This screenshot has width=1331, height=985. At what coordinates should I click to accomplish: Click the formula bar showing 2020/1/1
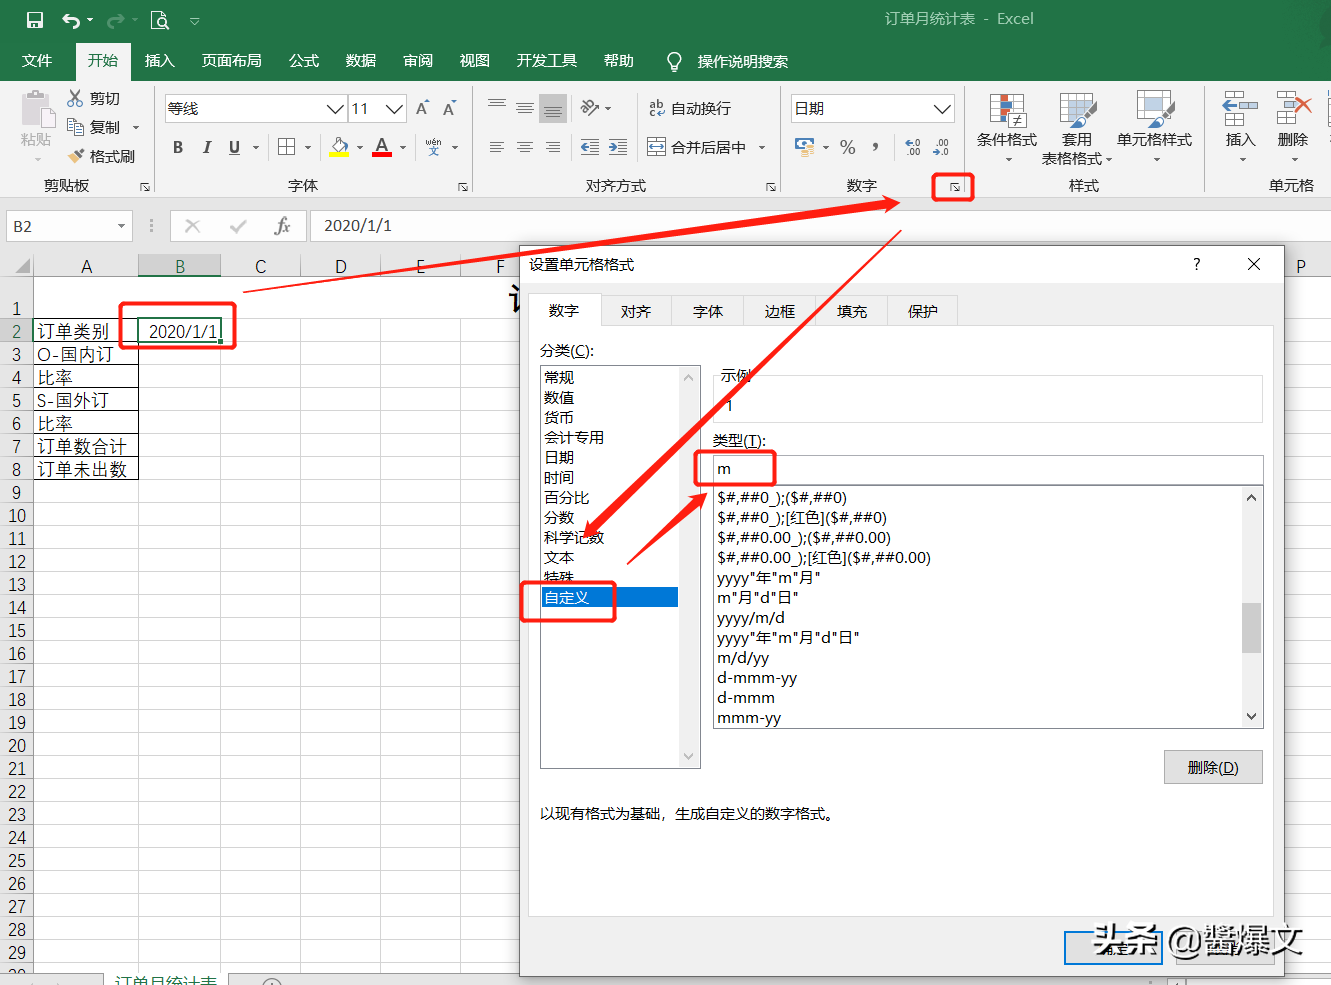click(820, 226)
